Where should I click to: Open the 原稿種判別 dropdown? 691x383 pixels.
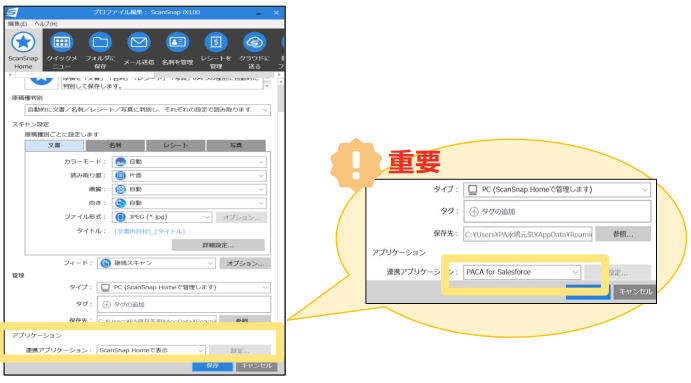tap(148, 110)
